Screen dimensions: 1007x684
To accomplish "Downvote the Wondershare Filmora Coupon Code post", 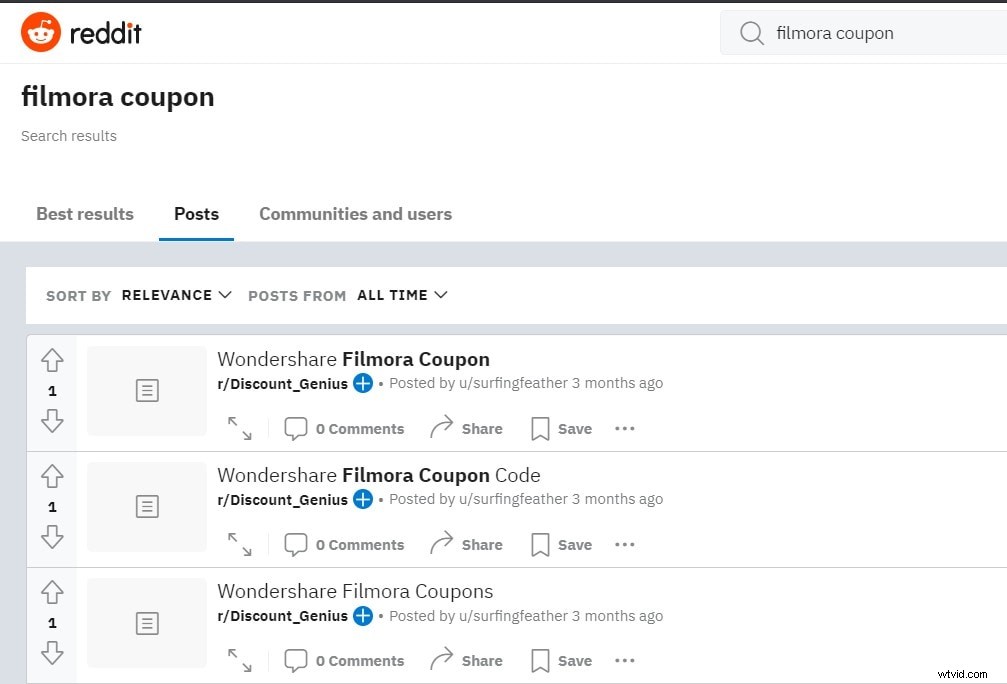I will click(52, 537).
